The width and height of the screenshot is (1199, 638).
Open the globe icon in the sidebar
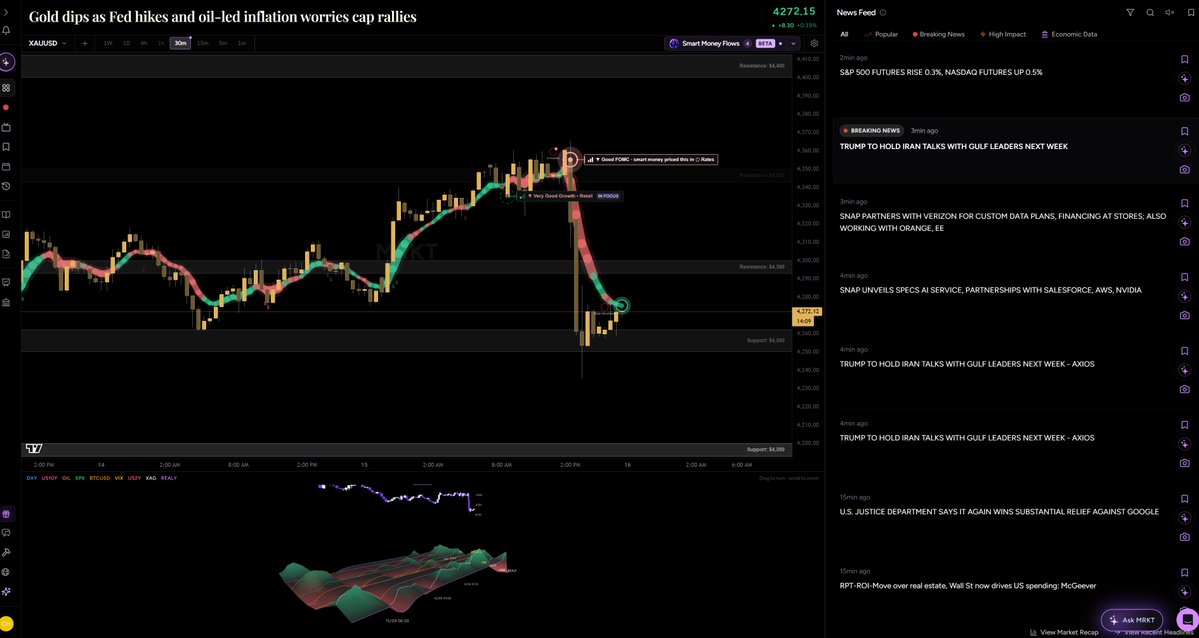(x=6, y=571)
